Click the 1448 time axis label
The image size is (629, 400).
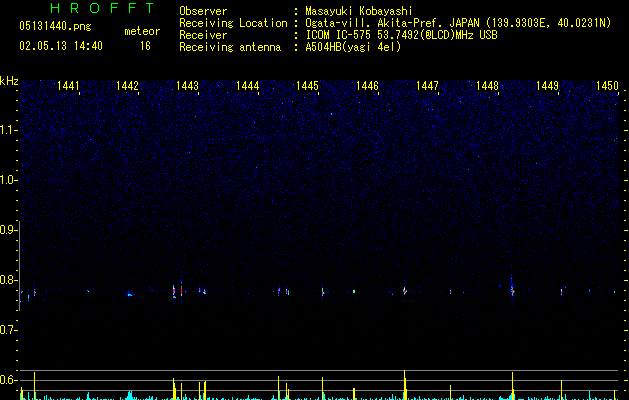487,86
